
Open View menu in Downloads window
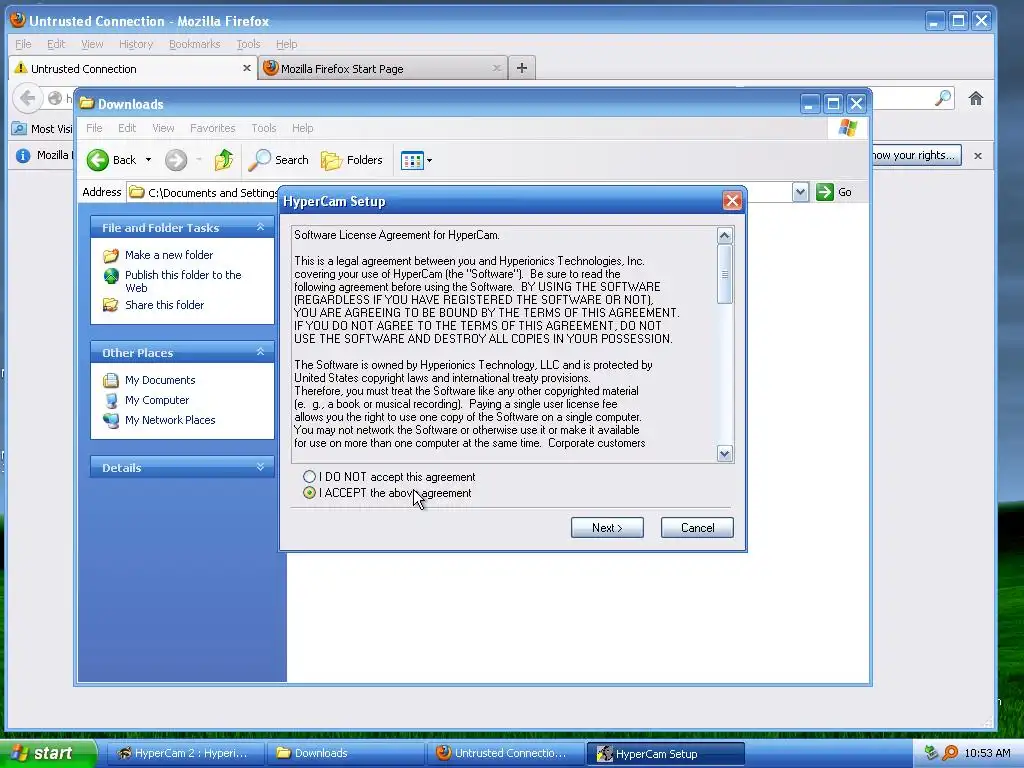(163, 128)
